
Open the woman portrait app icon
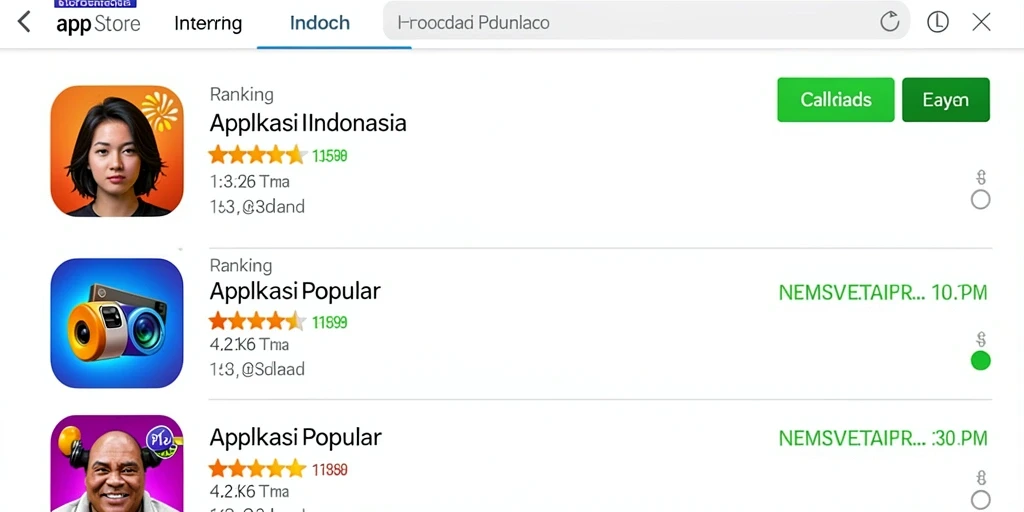117,151
